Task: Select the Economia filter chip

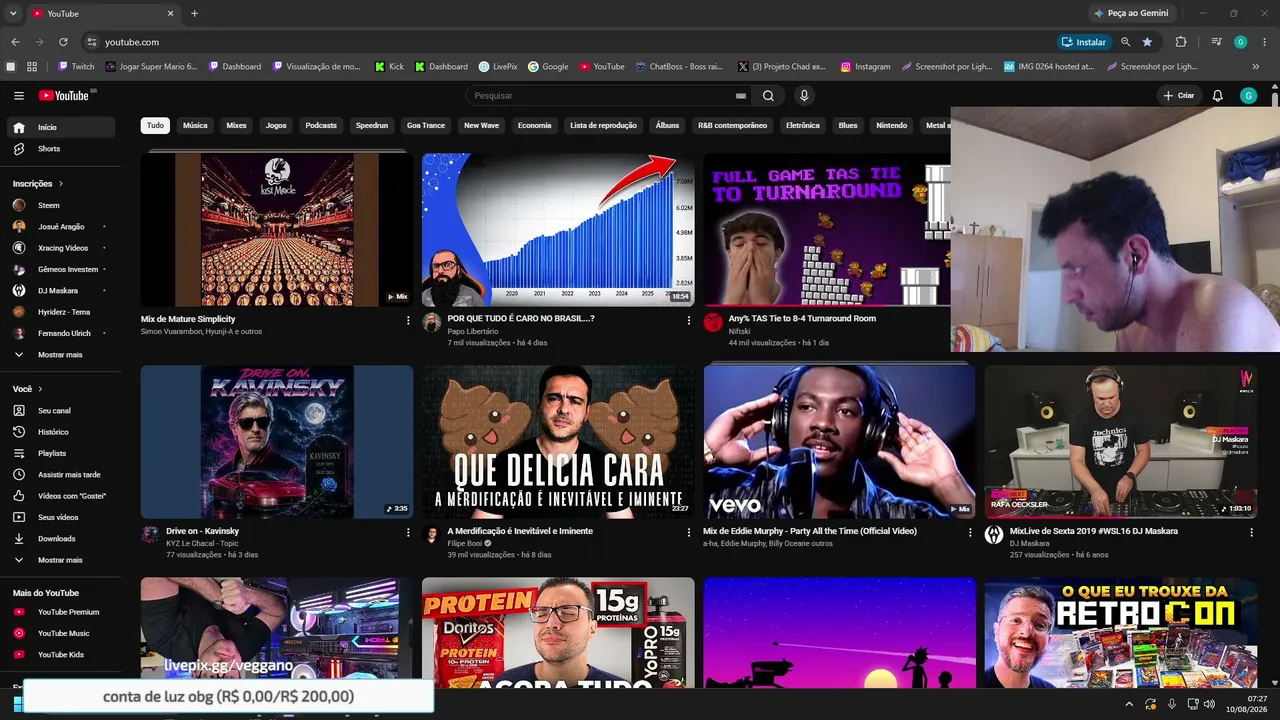Action: [534, 126]
